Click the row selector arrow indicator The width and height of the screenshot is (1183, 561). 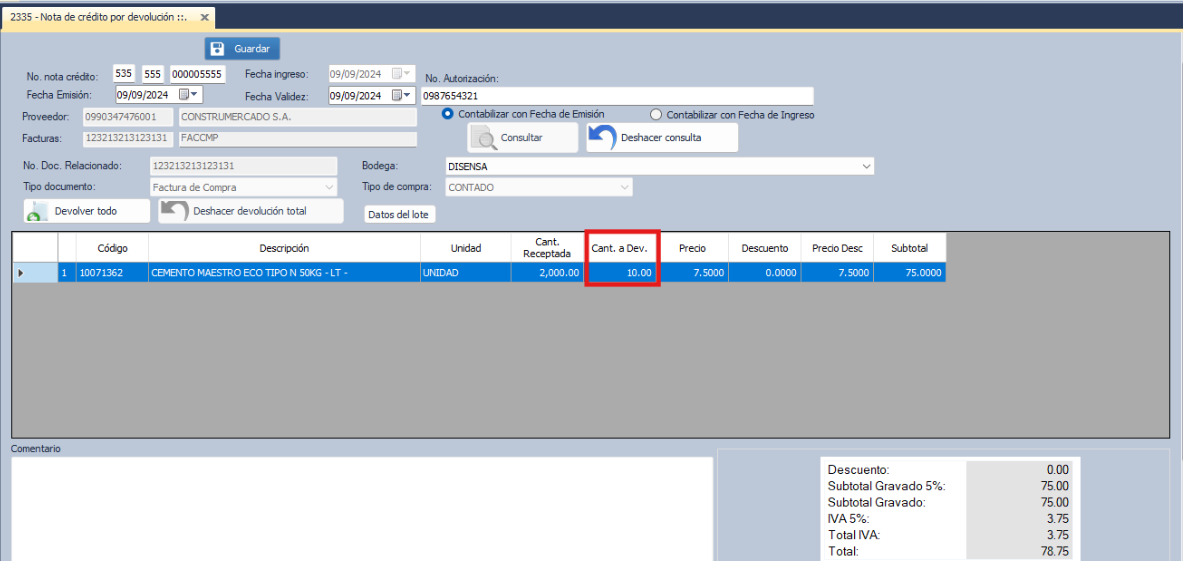[x=21, y=273]
